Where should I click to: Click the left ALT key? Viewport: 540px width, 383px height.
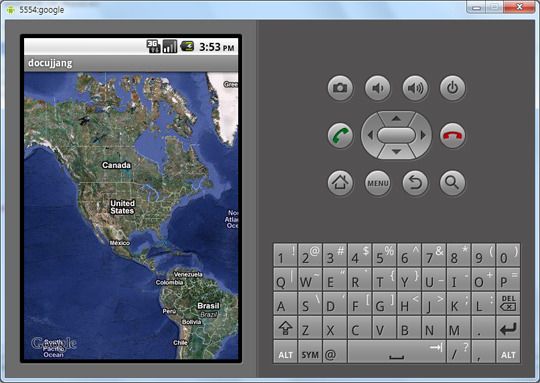point(285,352)
